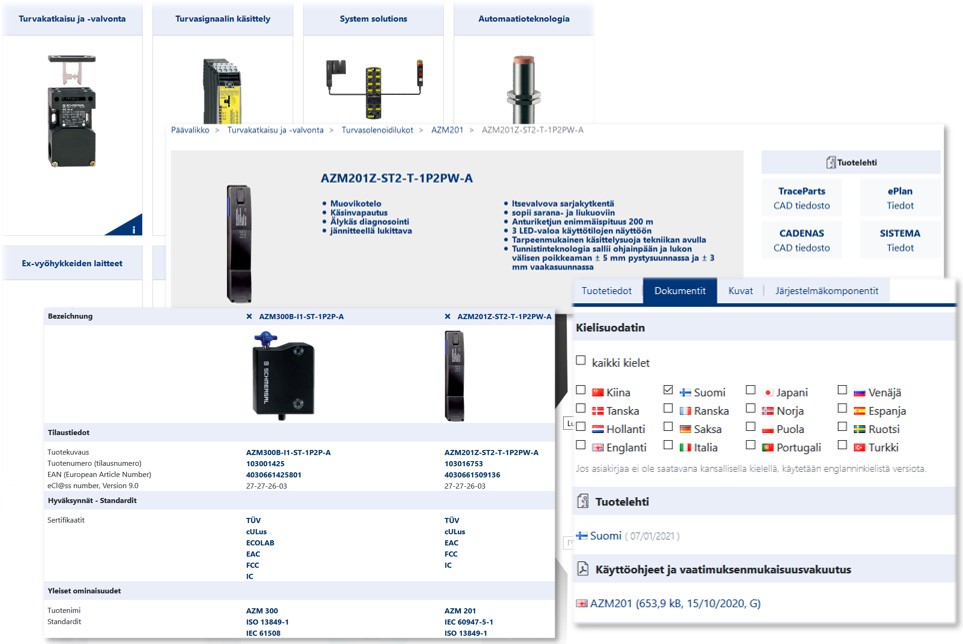
Task: Click the product number 103001425
Action: [x=265, y=464]
